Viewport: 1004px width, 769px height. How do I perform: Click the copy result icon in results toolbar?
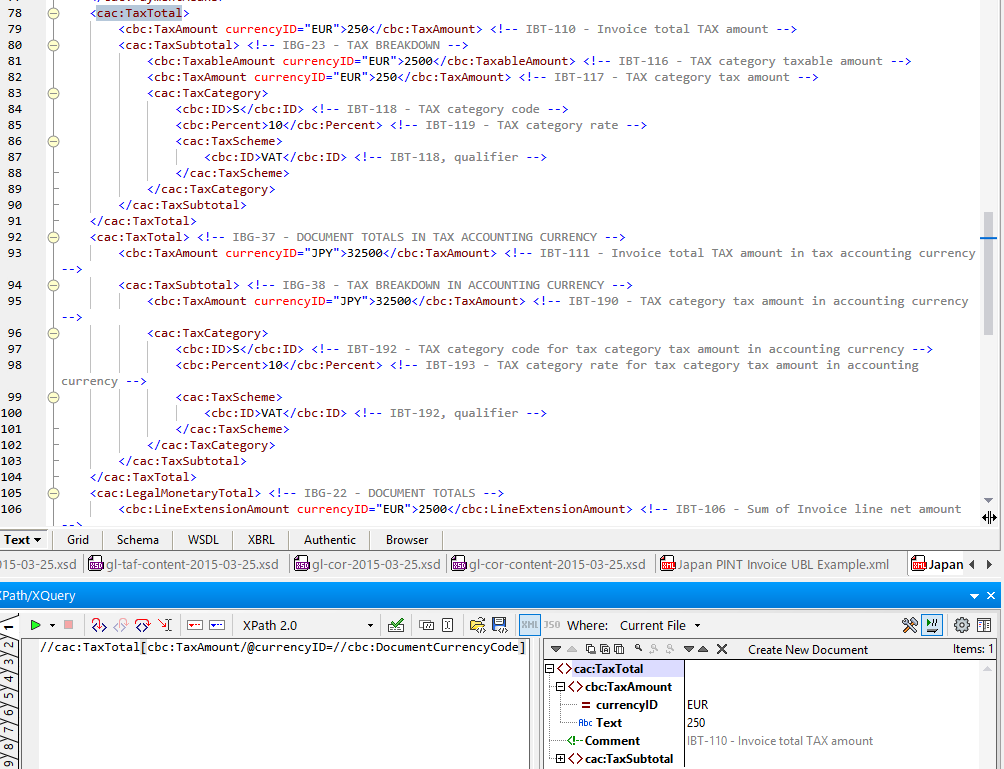click(x=591, y=648)
